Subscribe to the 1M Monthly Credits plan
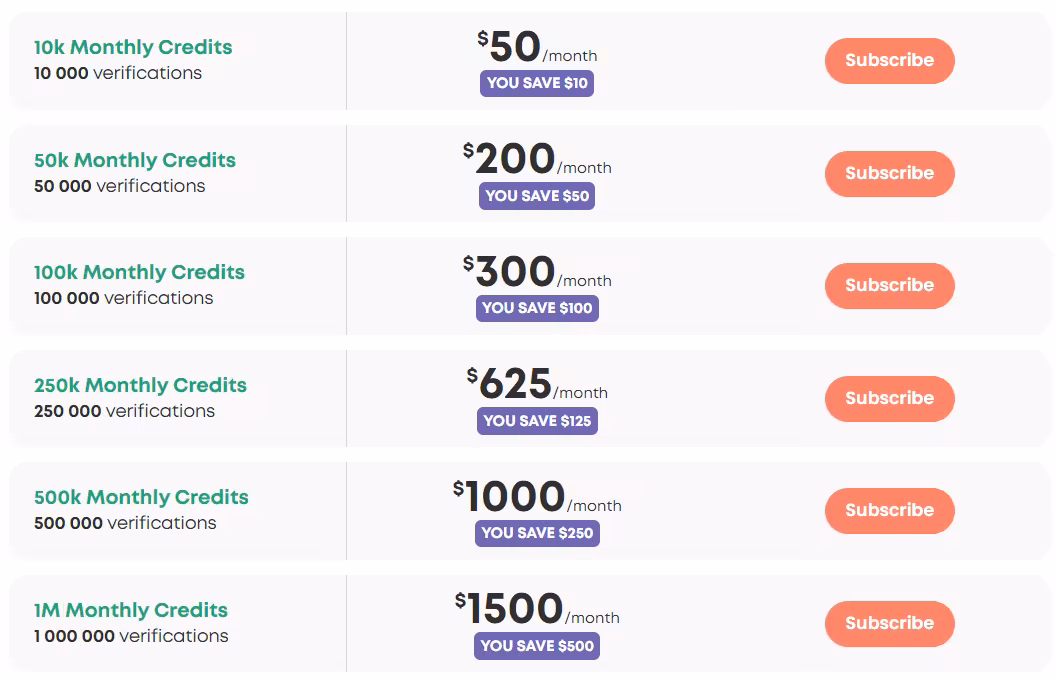 pos(889,624)
